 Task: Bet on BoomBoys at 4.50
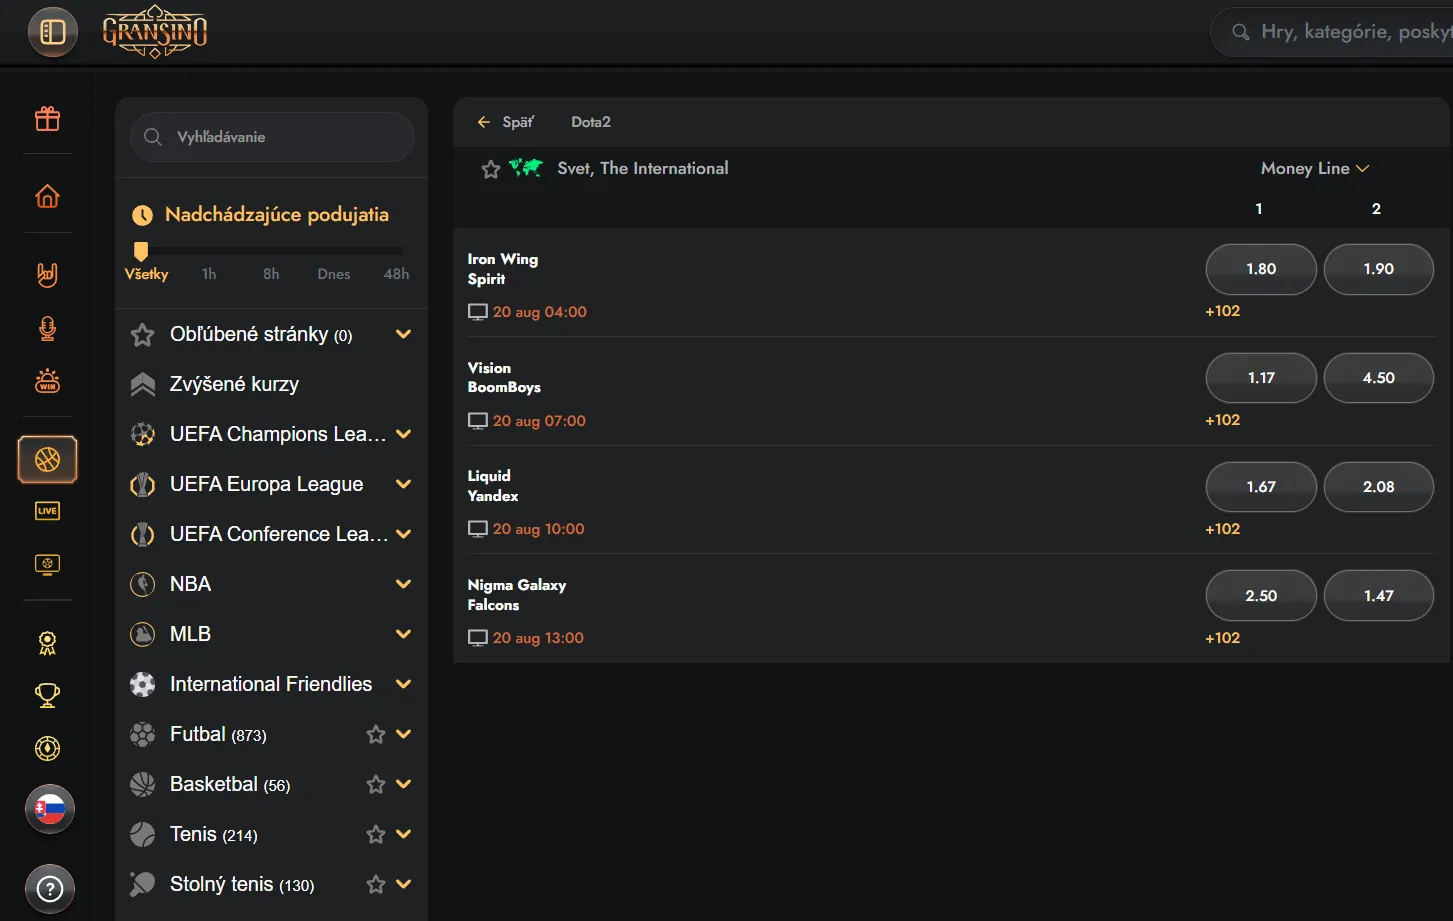pyautogui.click(x=1379, y=378)
